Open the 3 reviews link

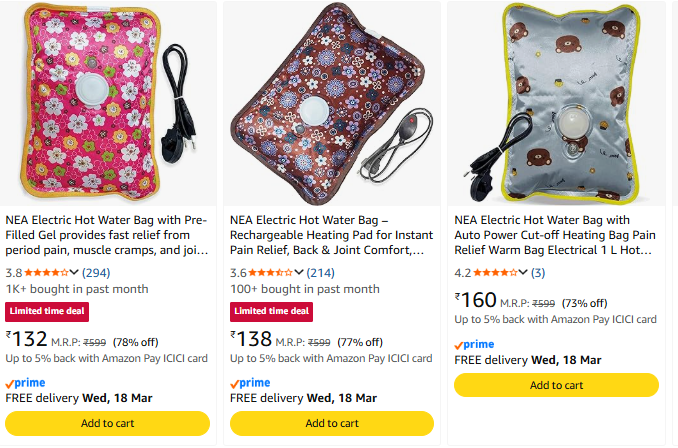(x=538, y=272)
